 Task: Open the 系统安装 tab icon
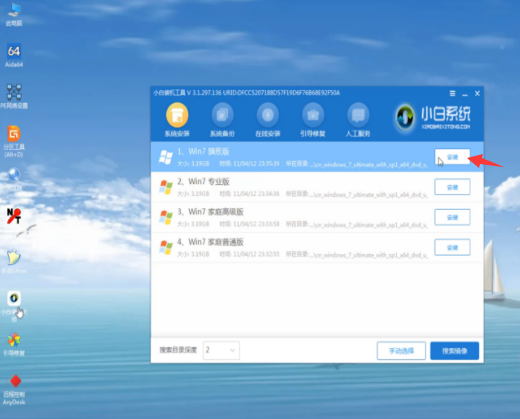point(177,115)
